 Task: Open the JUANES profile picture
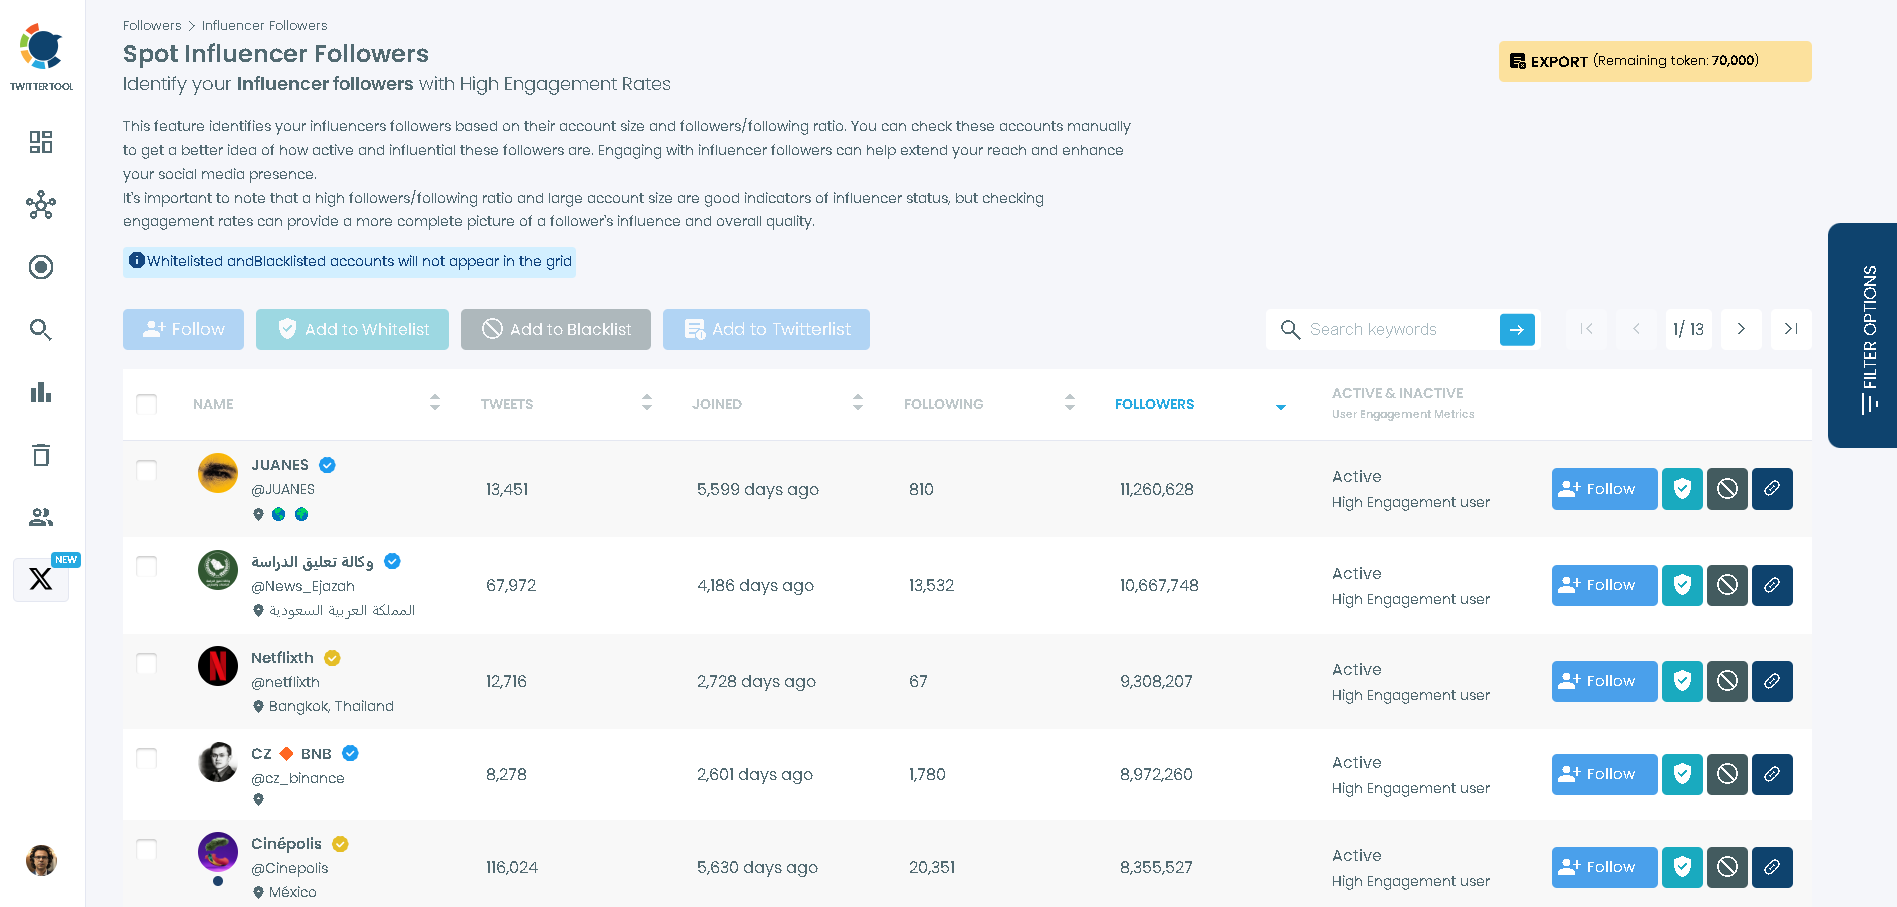(x=218, y=473)
